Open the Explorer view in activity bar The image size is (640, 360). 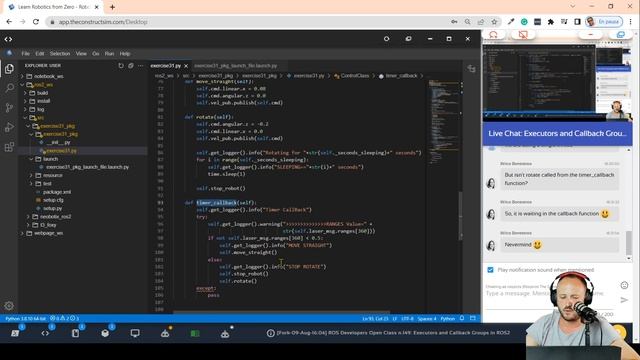point(9,69)
